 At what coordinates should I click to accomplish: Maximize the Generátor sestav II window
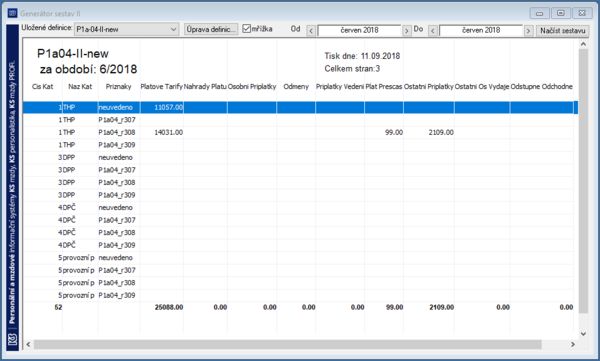(x=561, y=13)
